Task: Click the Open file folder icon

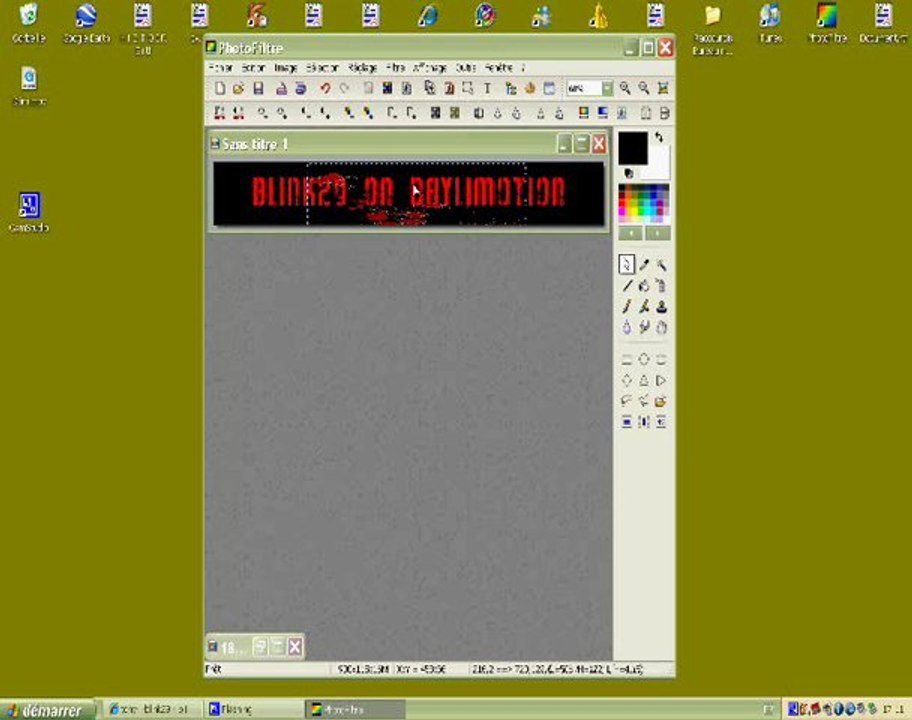Action: [x=238, y=88]
